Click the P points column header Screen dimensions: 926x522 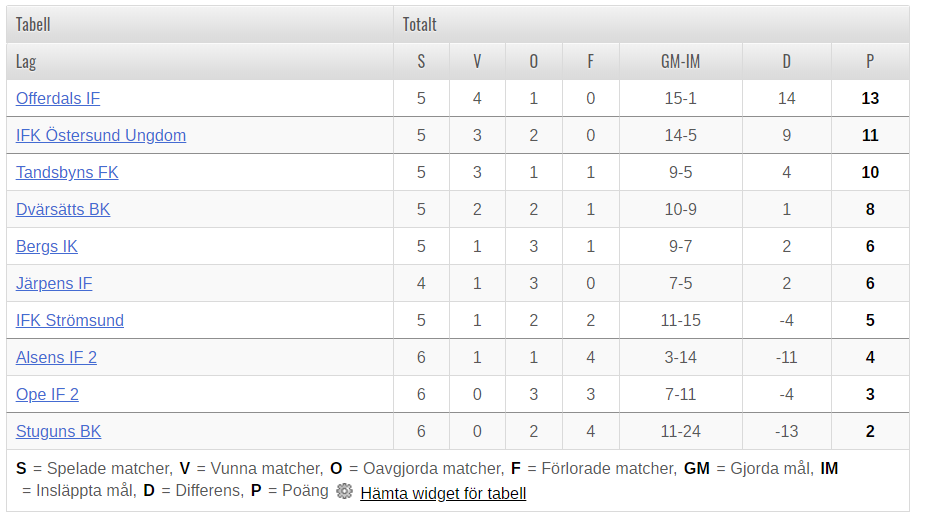click(870, 61)
